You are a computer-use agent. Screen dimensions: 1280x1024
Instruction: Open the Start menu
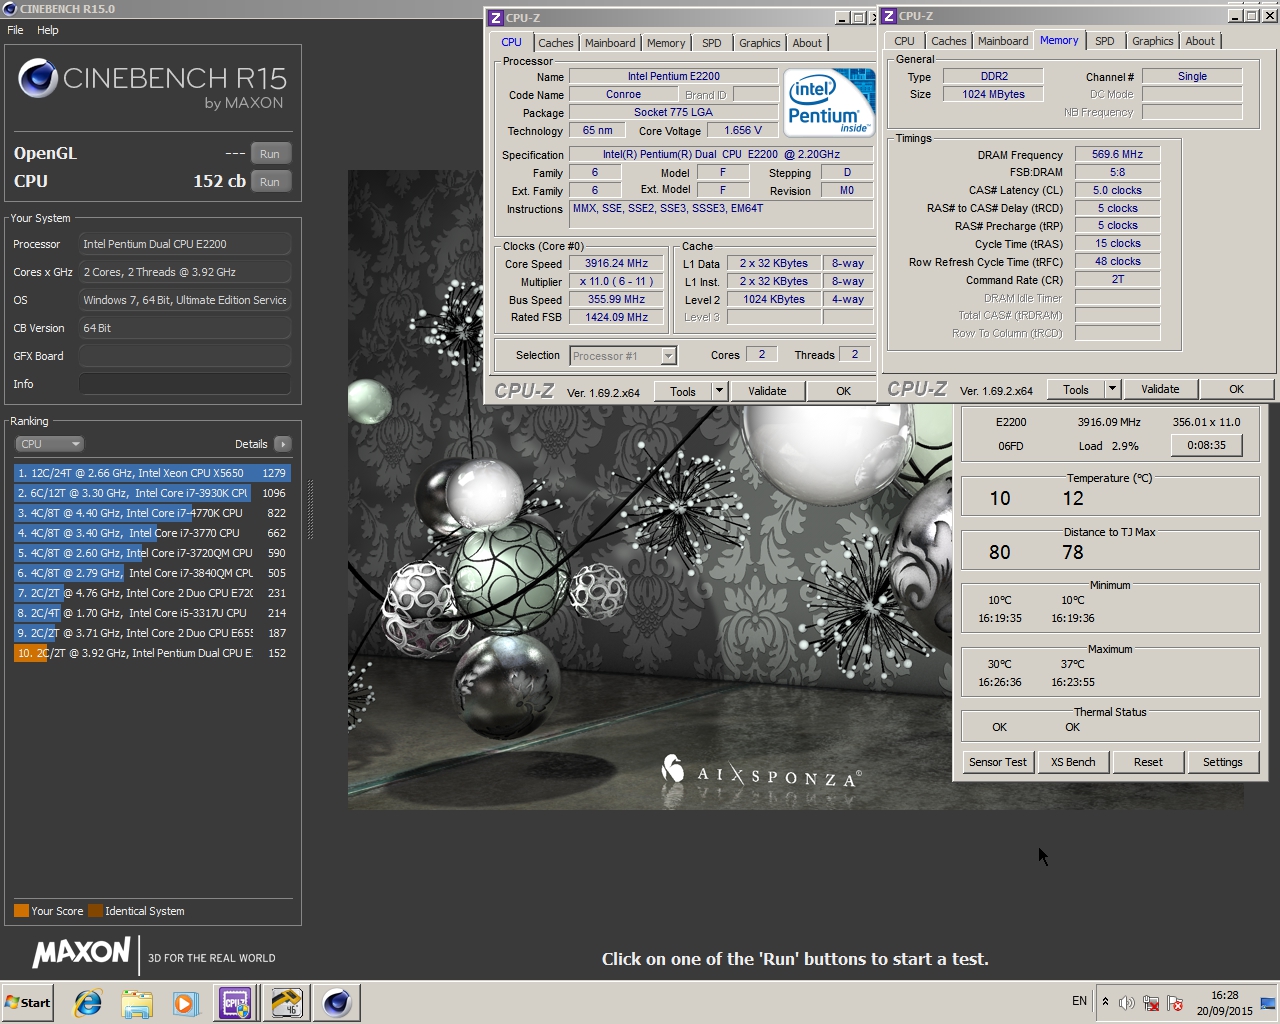28,1002
